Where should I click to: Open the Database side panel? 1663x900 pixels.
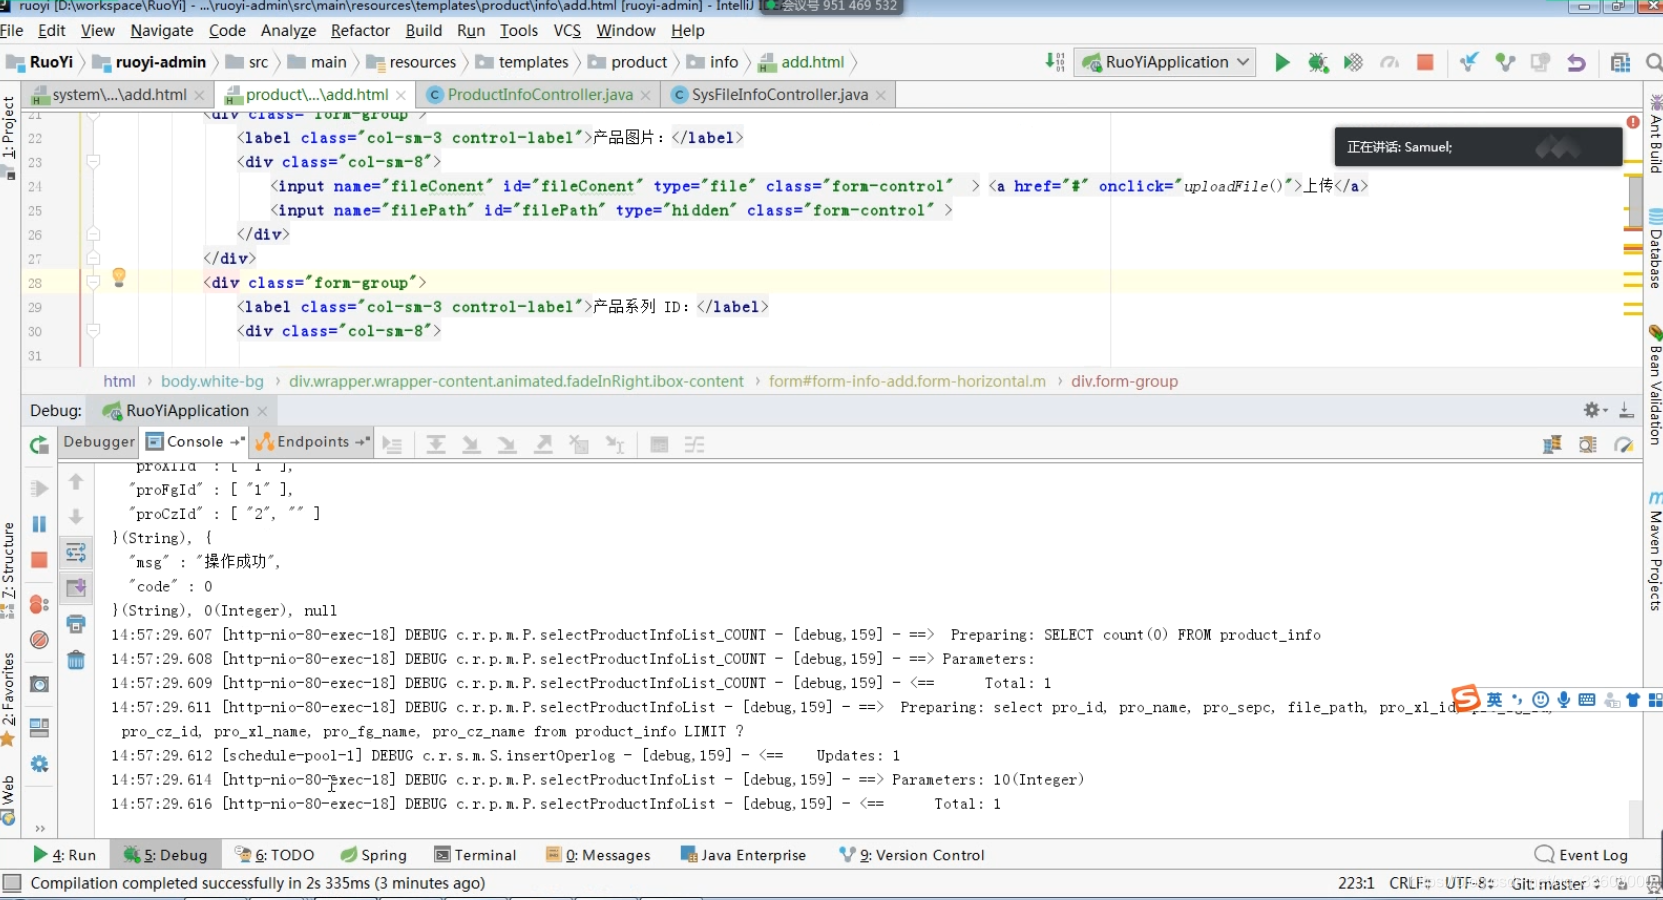point(1655,248)
